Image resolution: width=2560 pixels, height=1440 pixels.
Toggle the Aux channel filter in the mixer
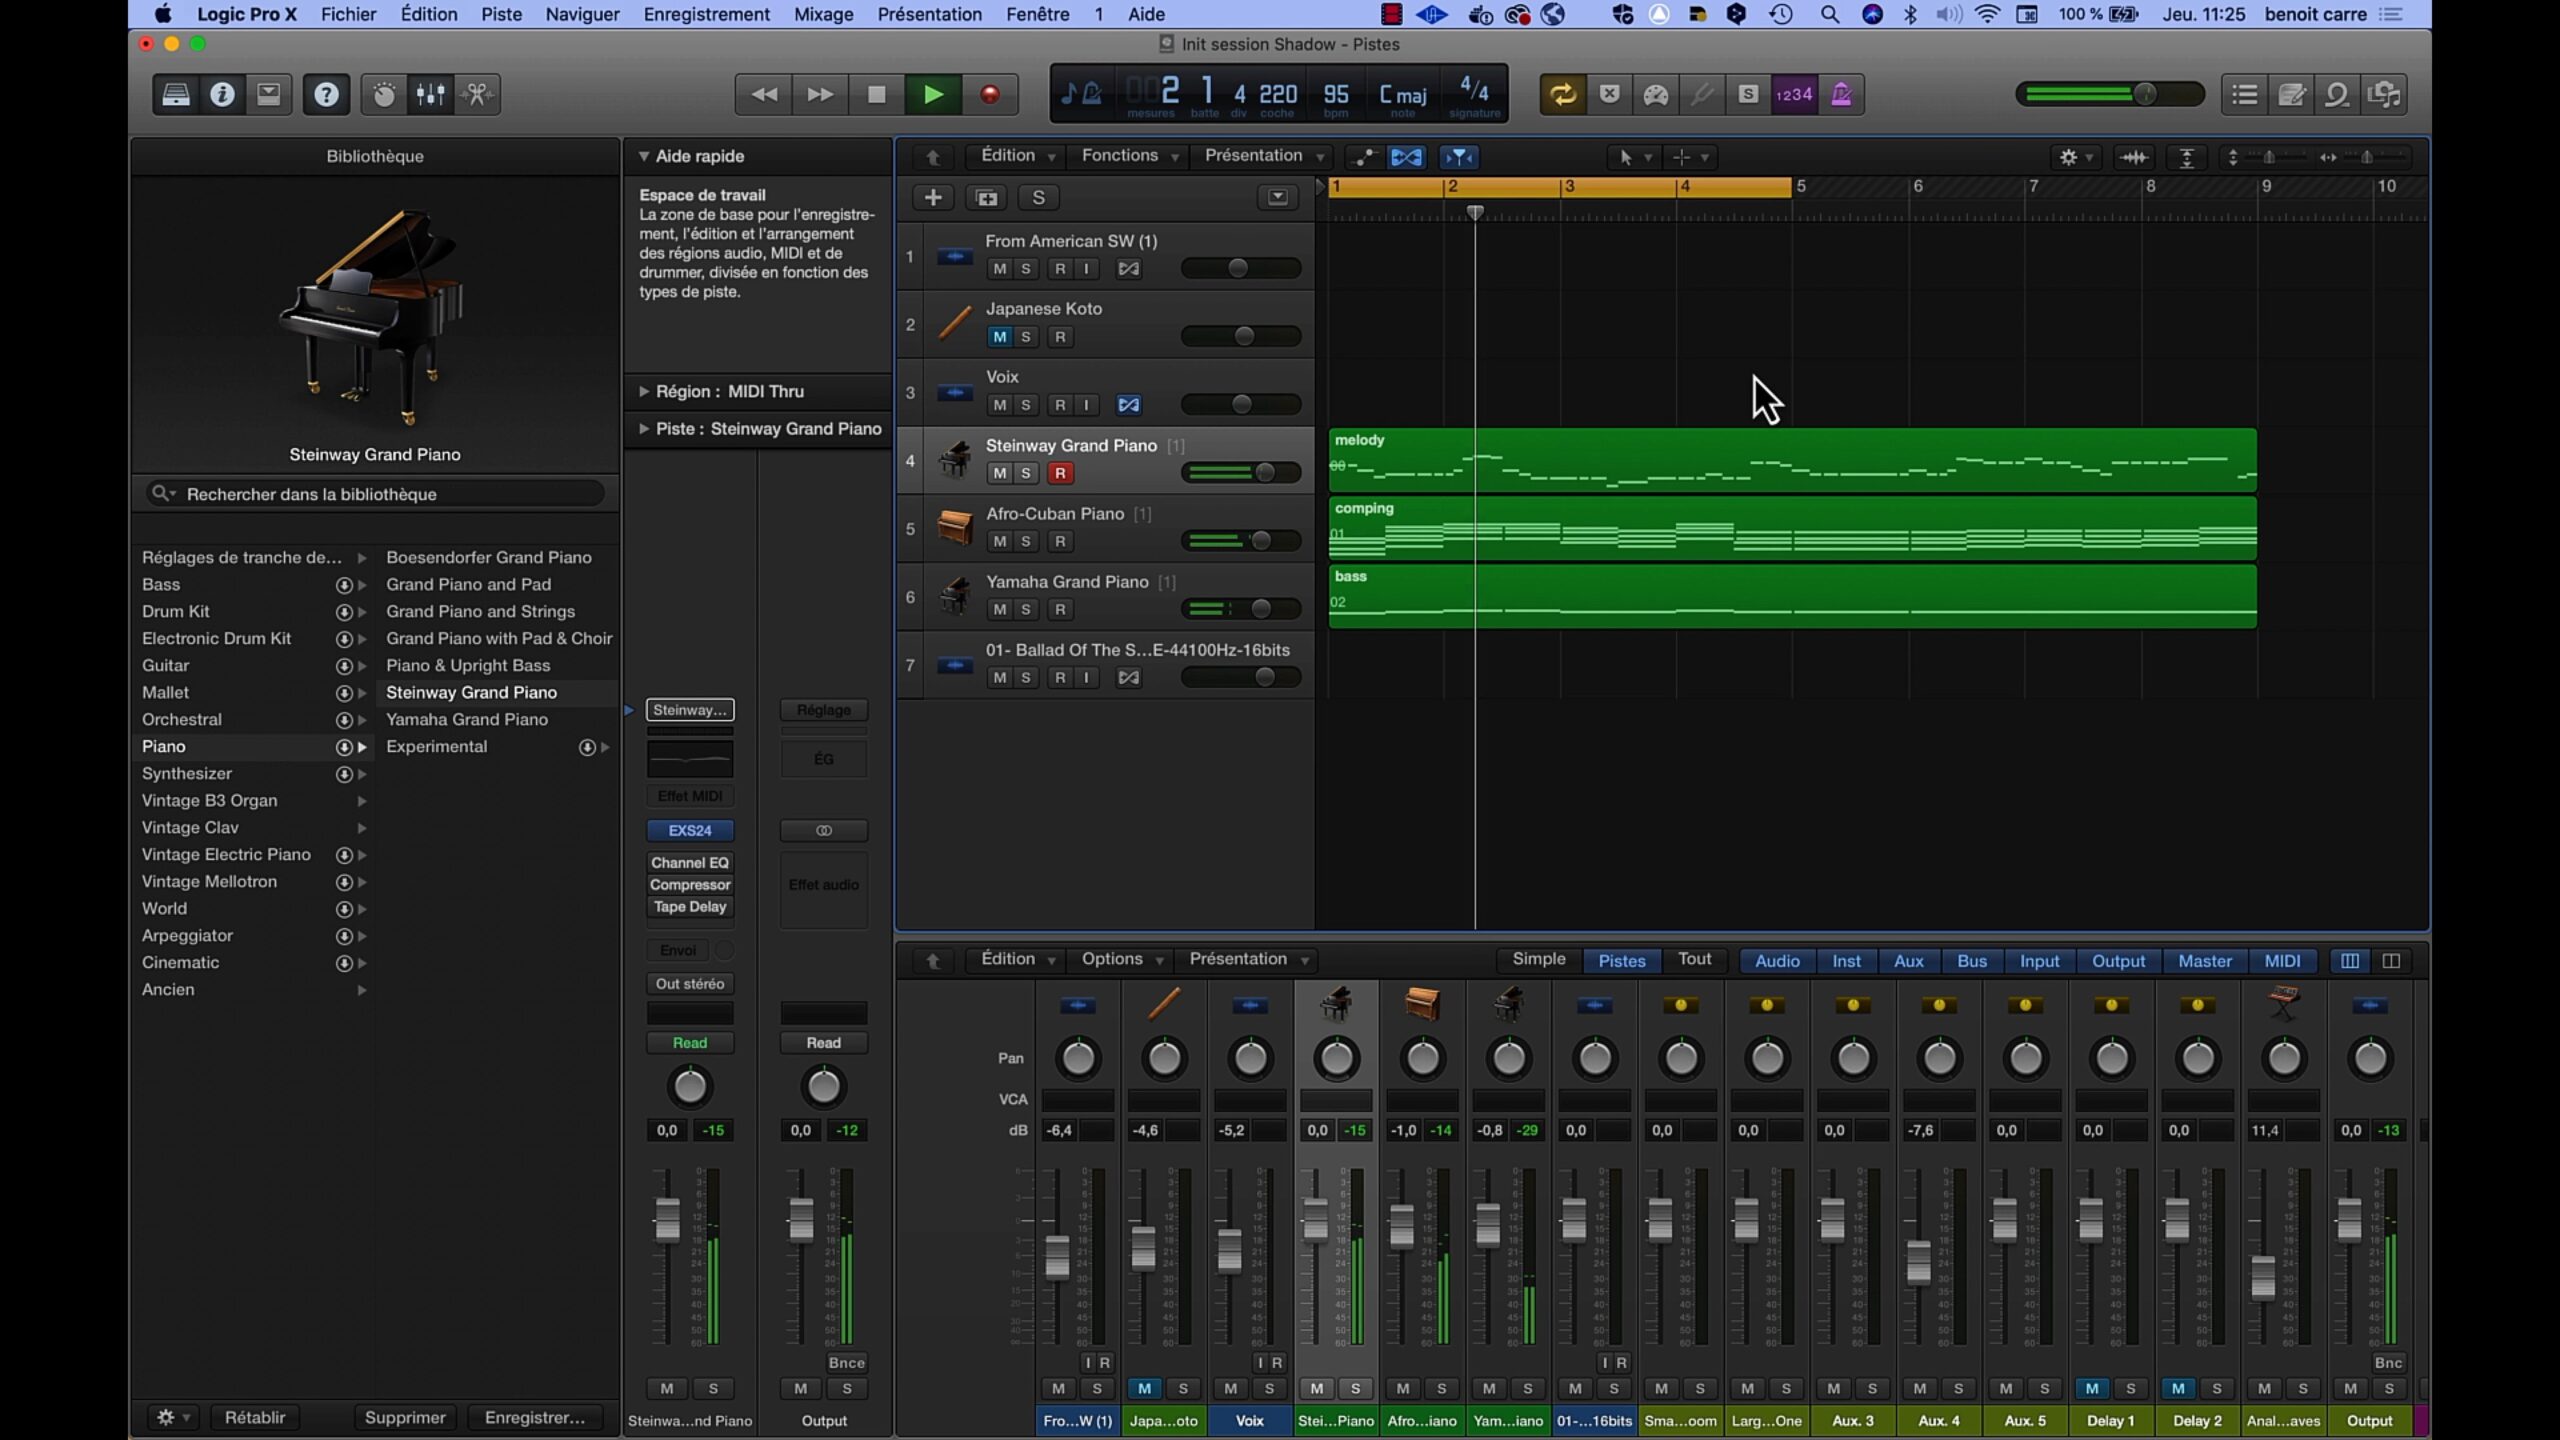[x=1908, y=961]
